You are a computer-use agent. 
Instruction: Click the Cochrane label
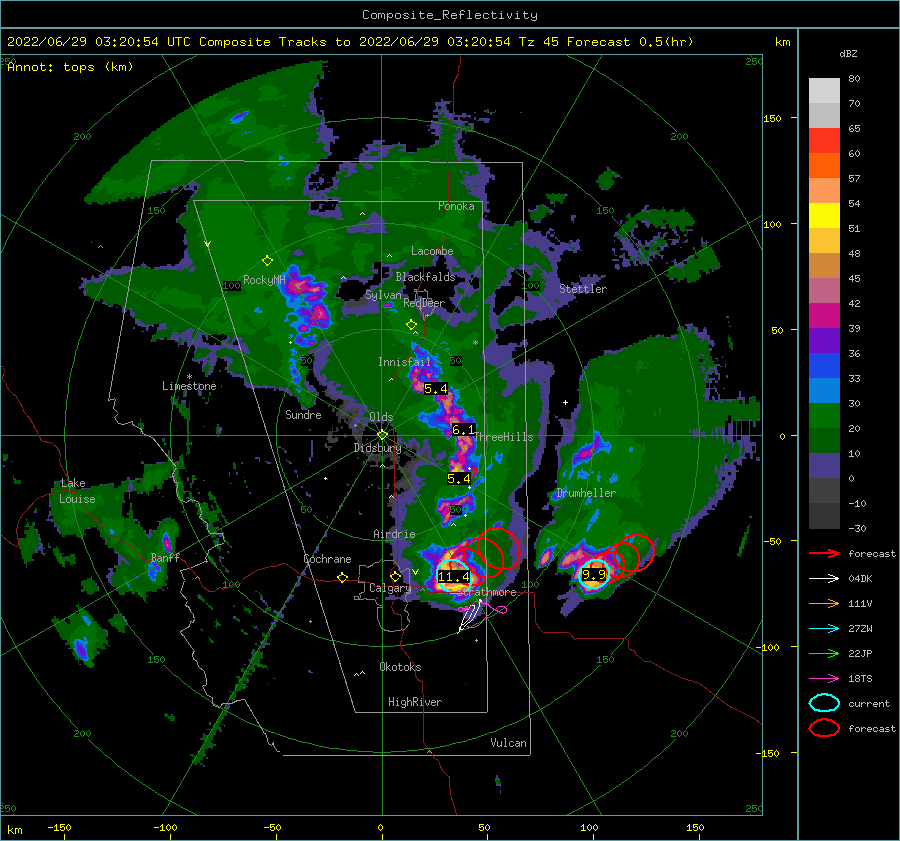pyautogui.click(x=327, y=559)
